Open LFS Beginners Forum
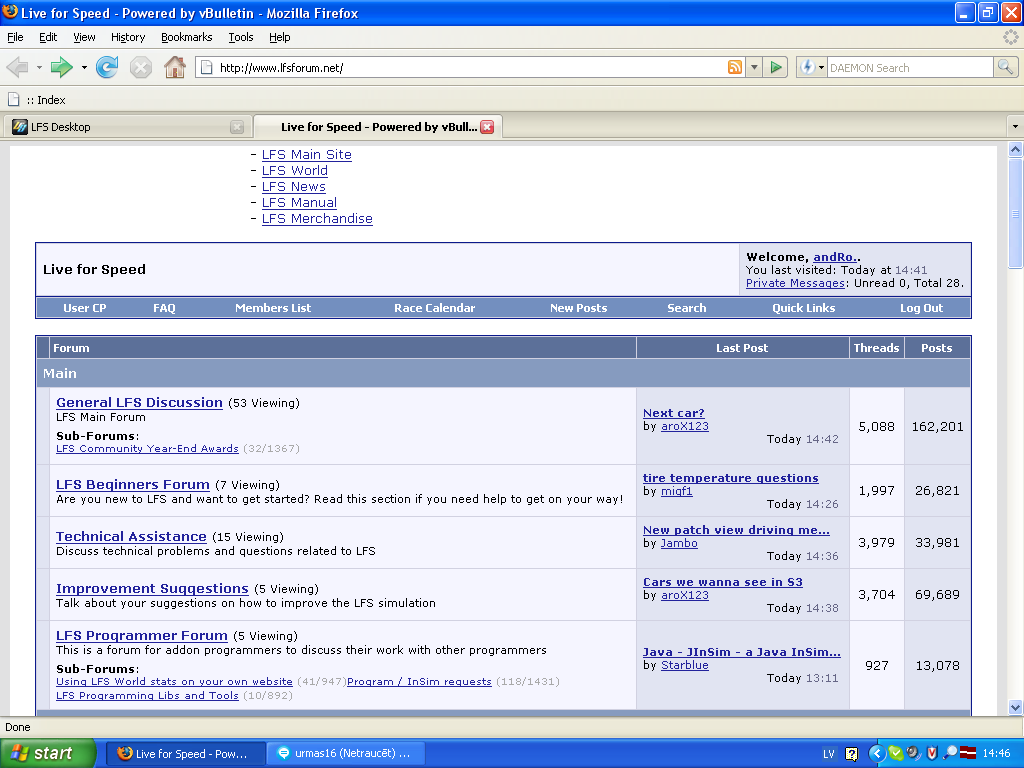The width and height of the screenshot is (1024, 768). click(x=133, y=485)
